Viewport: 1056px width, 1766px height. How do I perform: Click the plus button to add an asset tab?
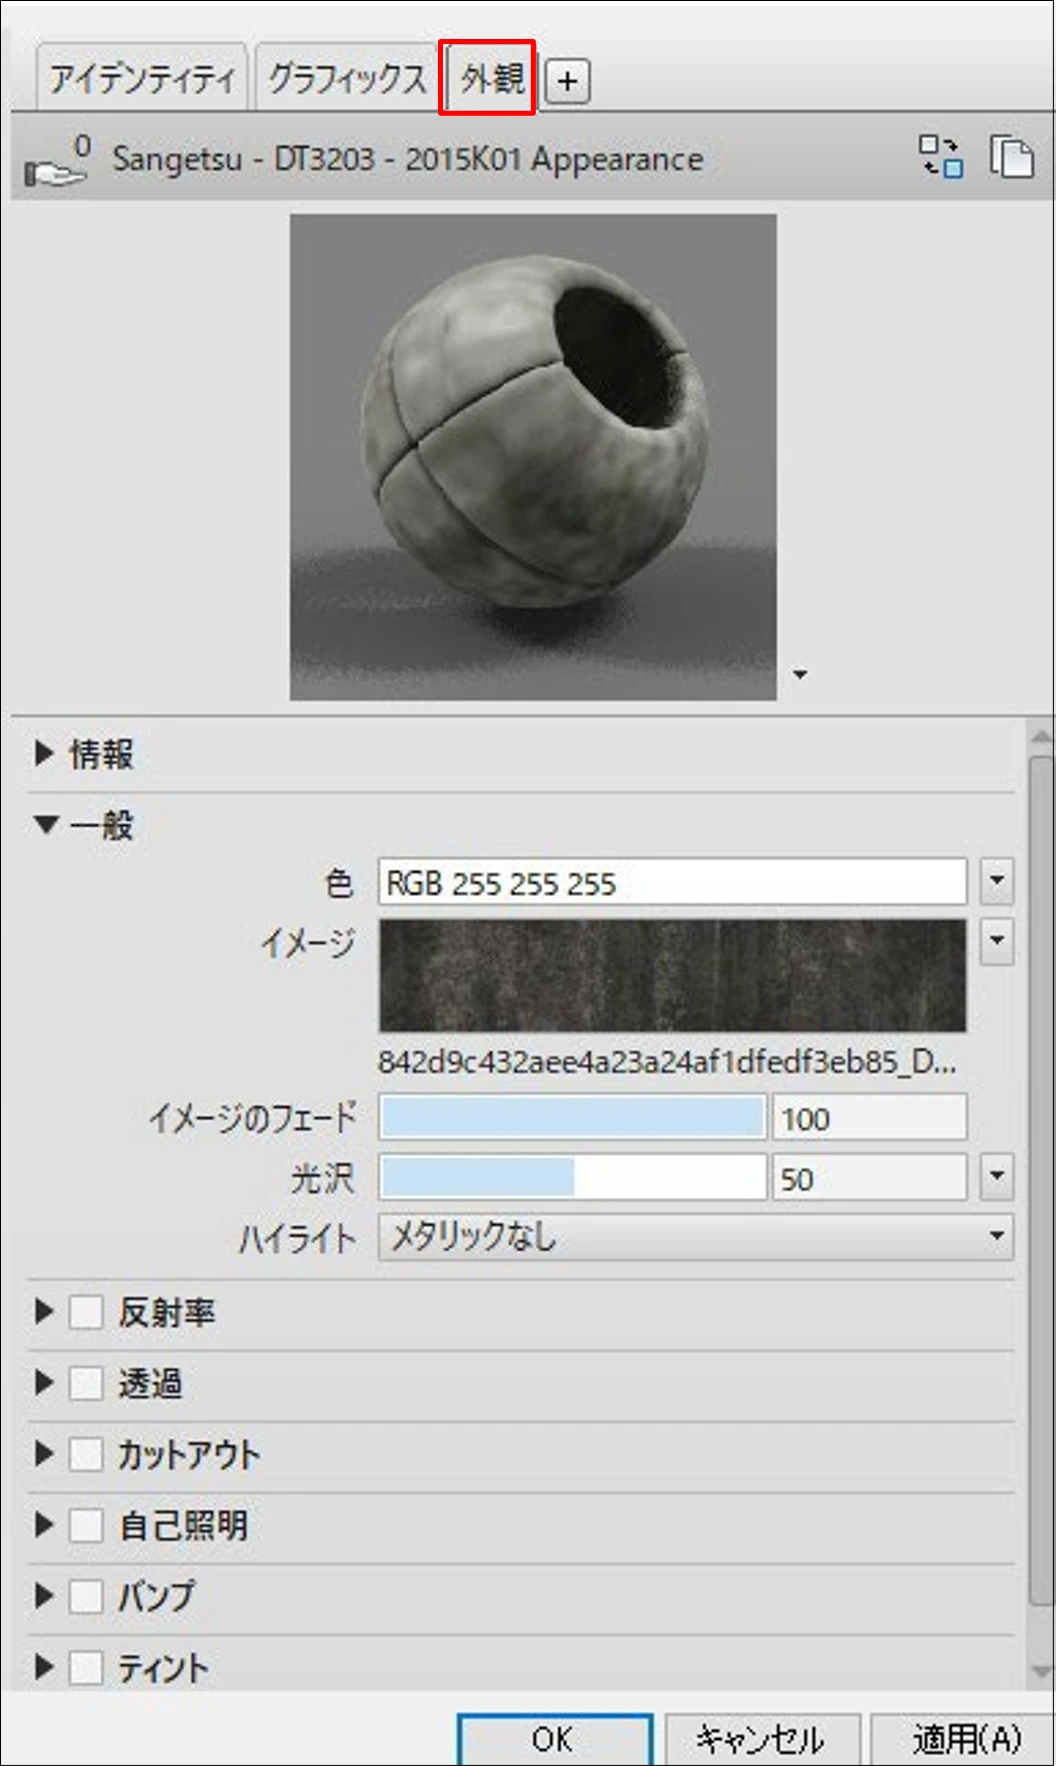pos(567,81)
